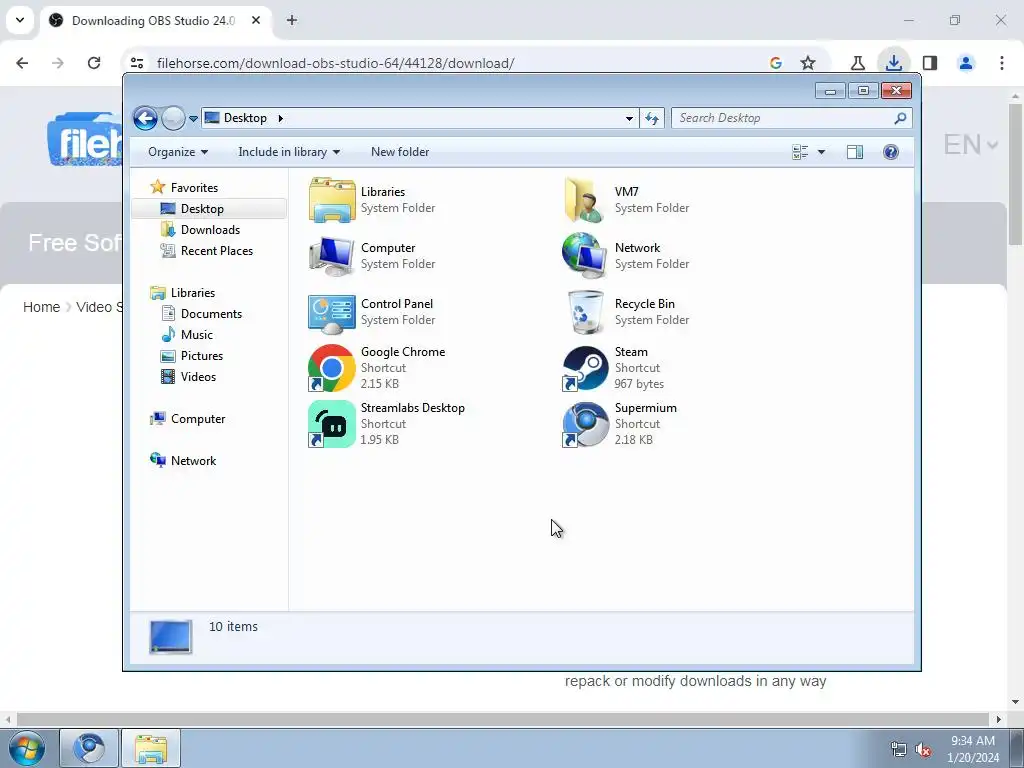Image resolution: width=1024 pixels, height=768 pixels.
Task: Click Favorites header in navigation pane
Action: [x=194, y=188]
